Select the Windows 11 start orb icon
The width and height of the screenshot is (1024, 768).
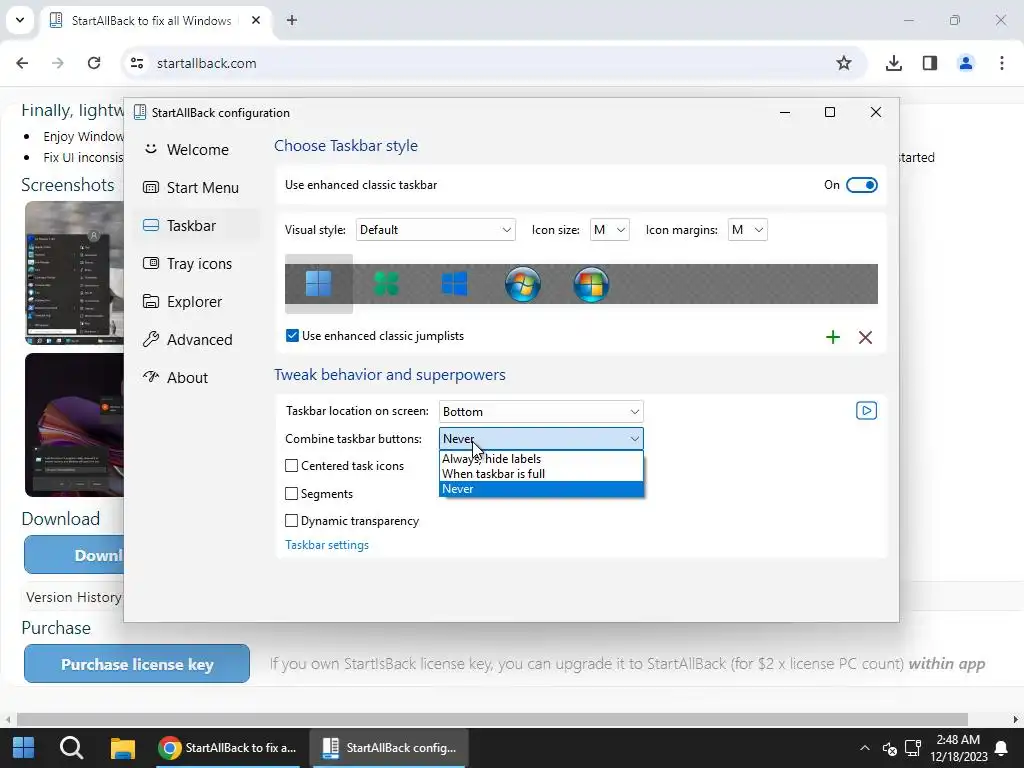319,283
